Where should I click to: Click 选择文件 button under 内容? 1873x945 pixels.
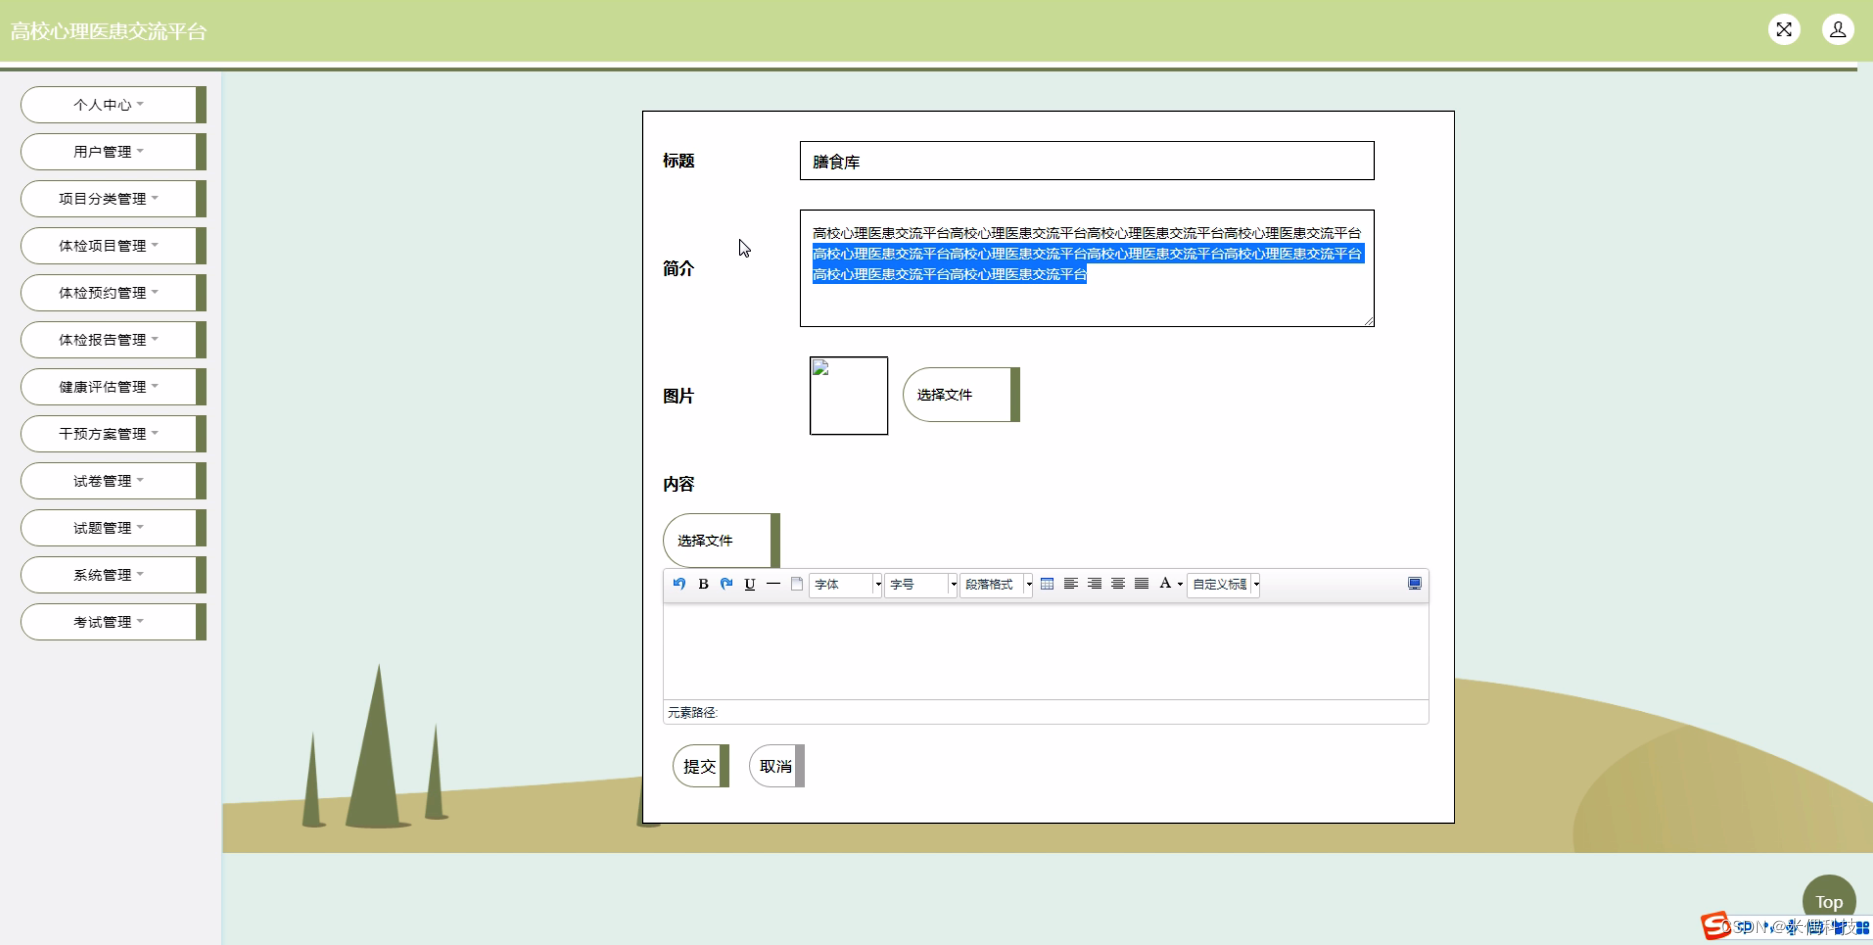(x=721, y=540)
